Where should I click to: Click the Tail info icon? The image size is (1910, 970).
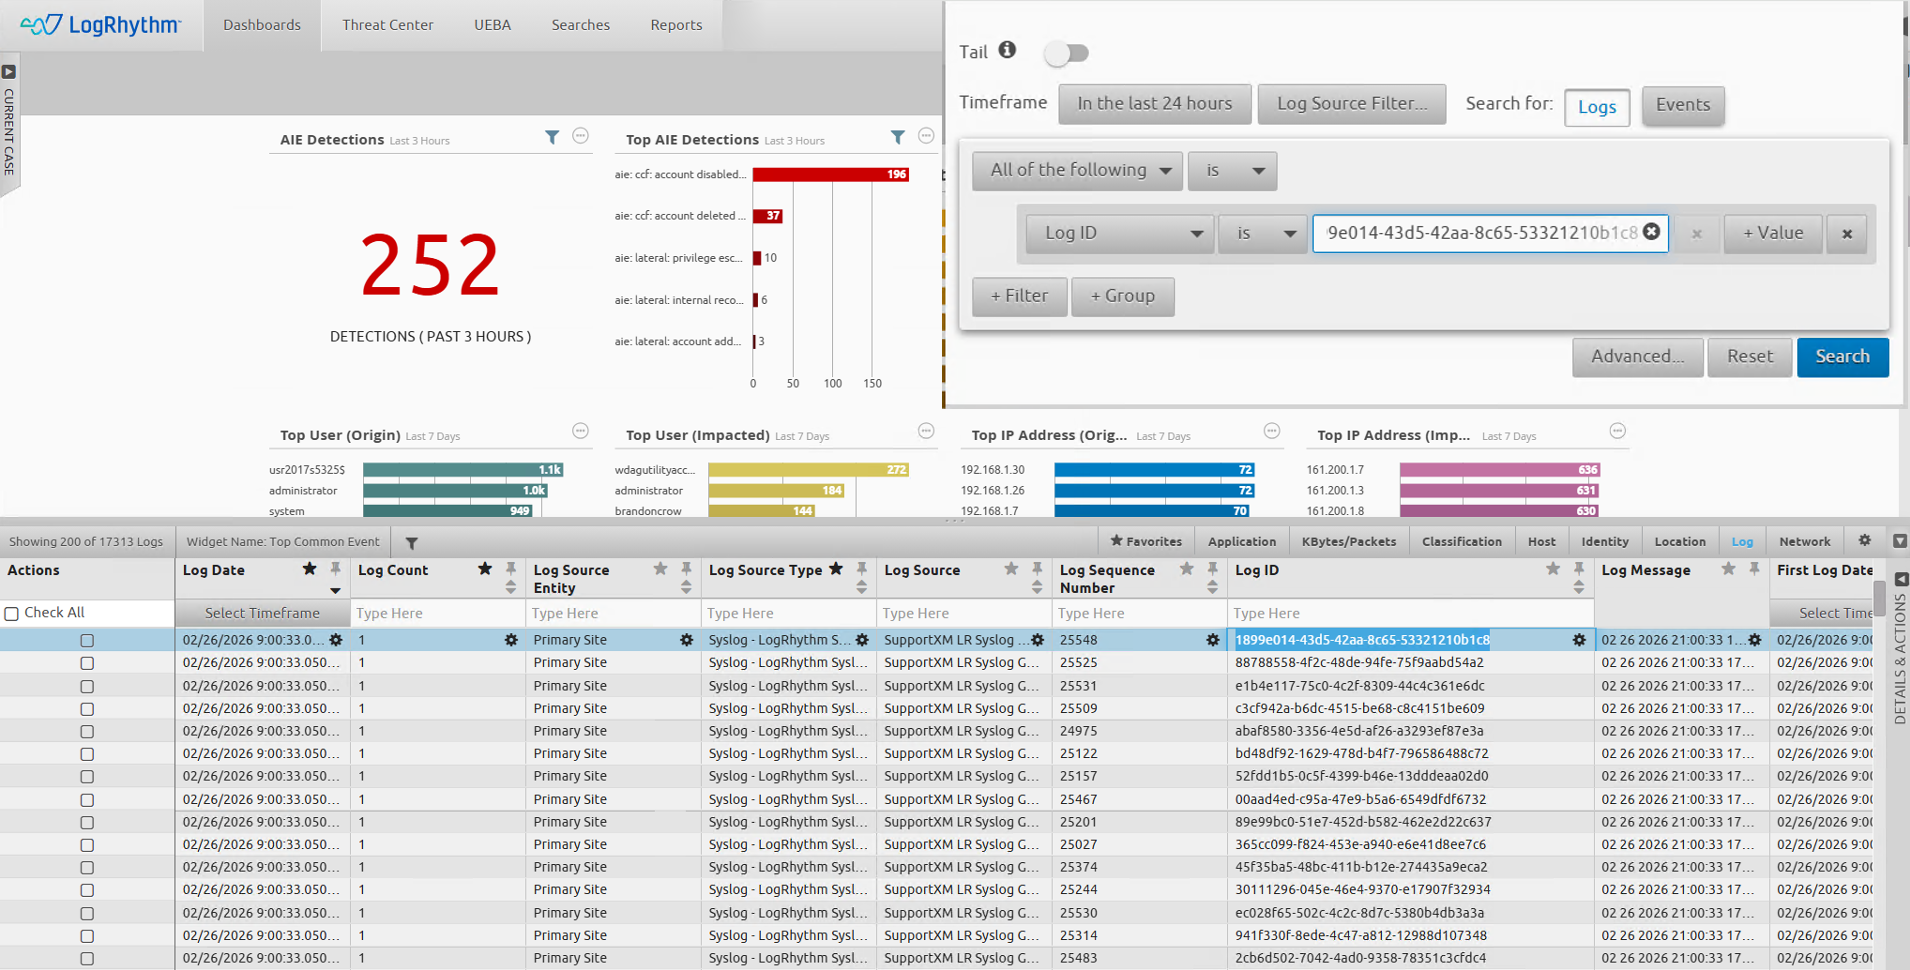pyautogui.click(x=1007, y=50)
